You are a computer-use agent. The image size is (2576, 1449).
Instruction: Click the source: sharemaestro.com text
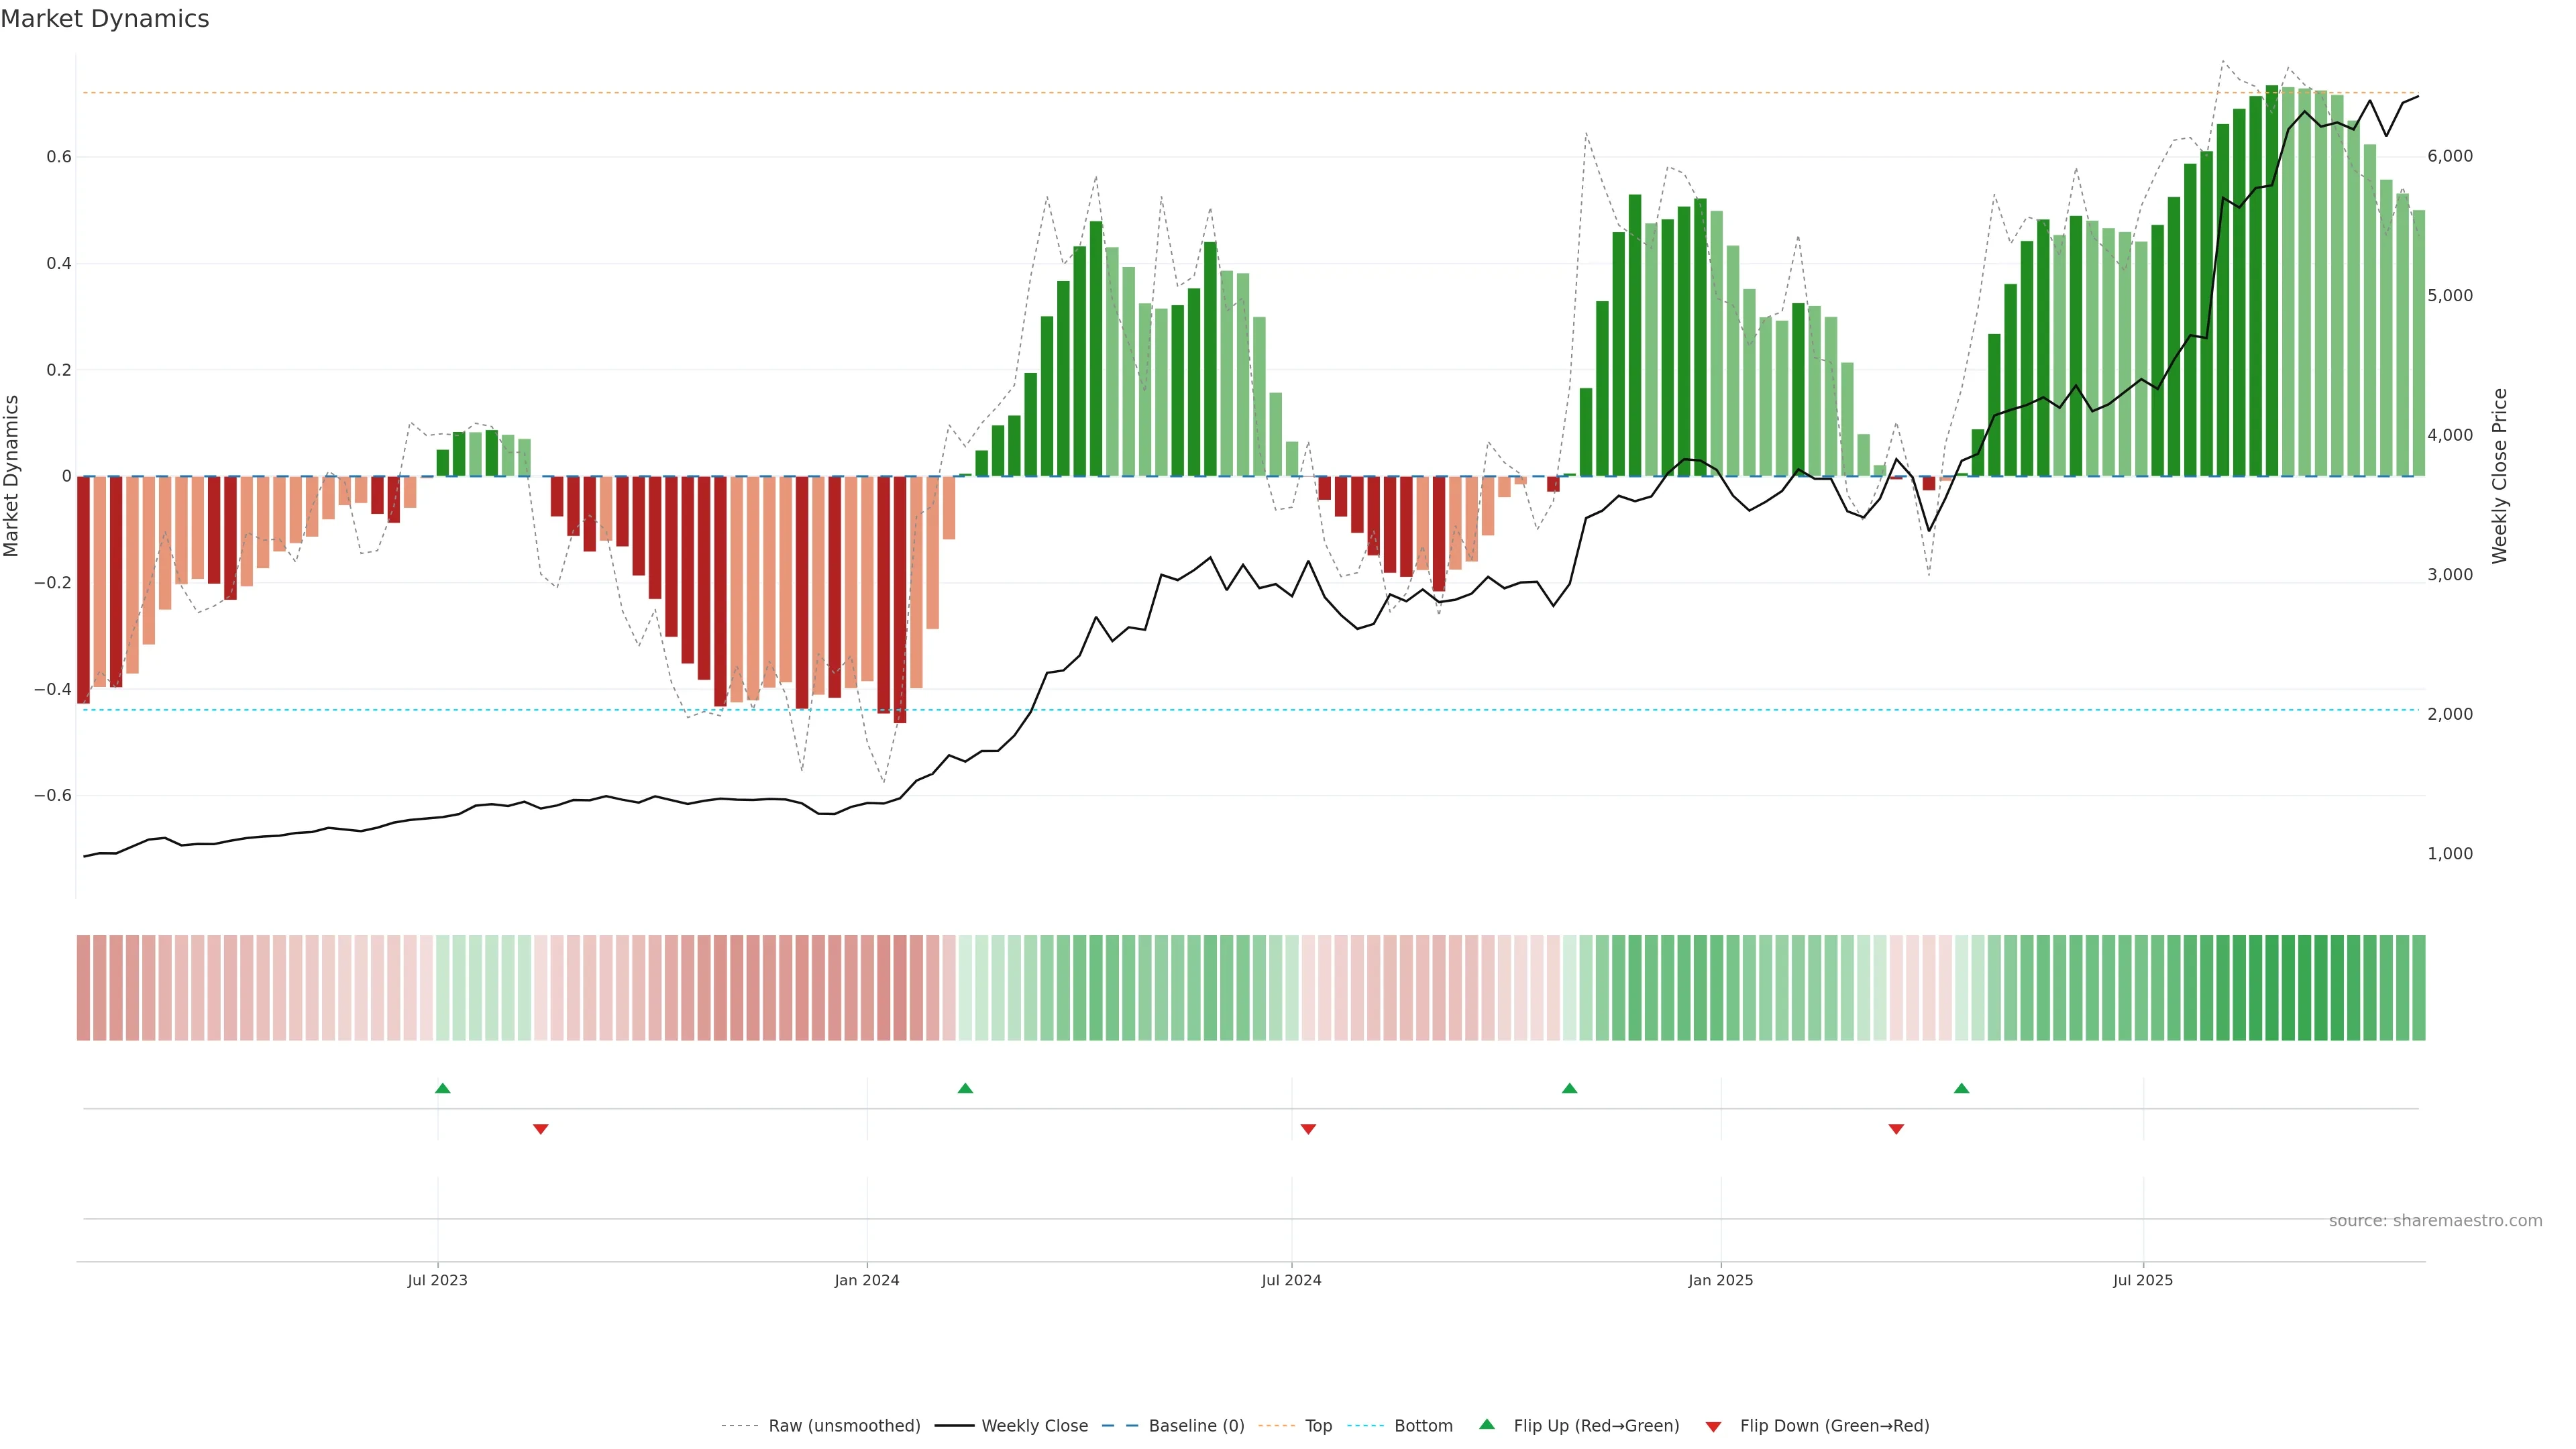pos(2435,1221)
